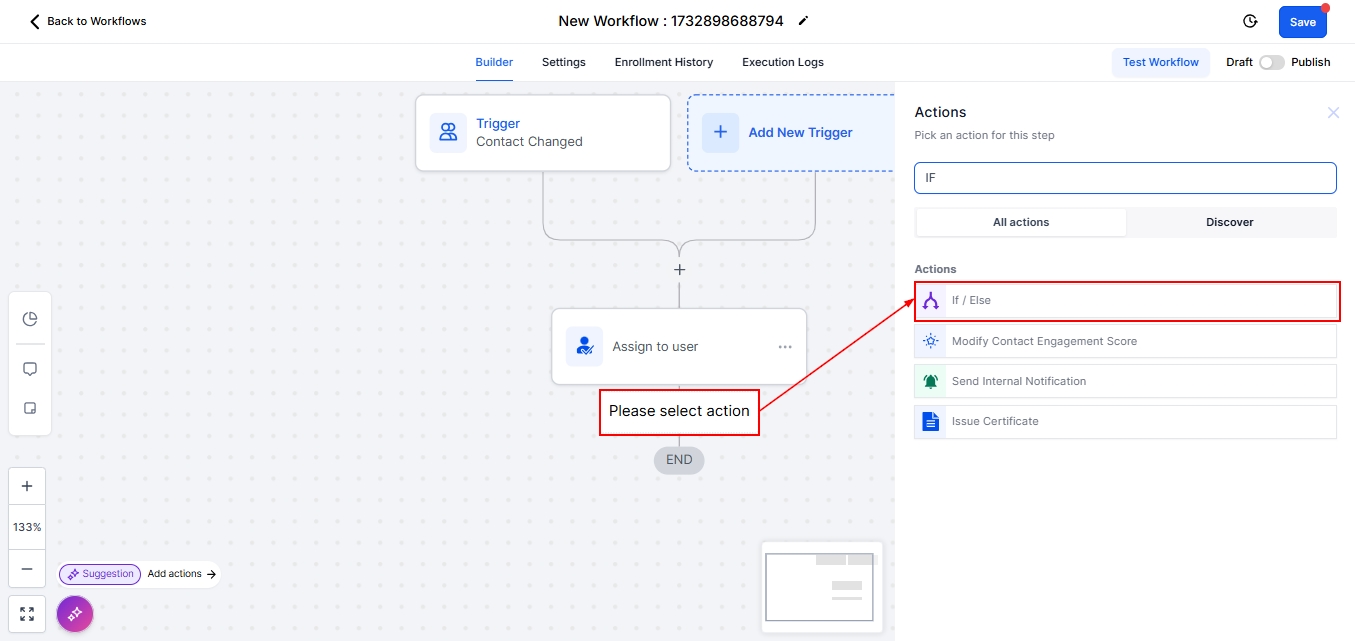The width and height of the screenshot is (1355, 641).
Task: Click Test Workflow button
Action: (x=1160, y=62)
